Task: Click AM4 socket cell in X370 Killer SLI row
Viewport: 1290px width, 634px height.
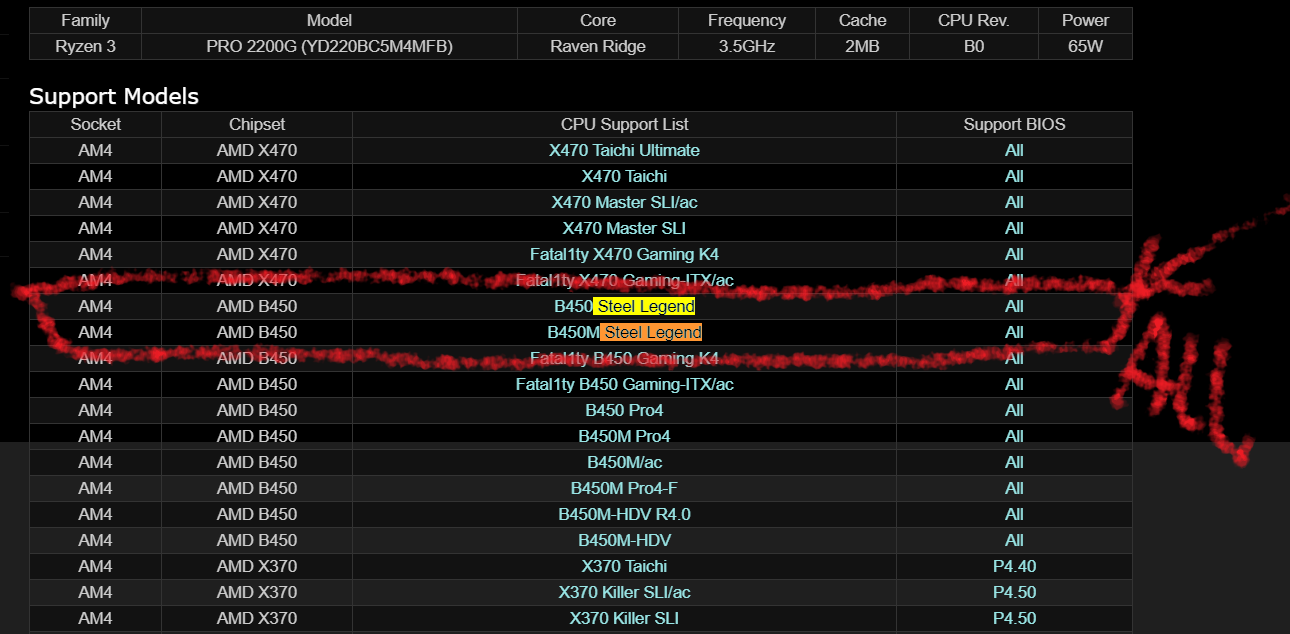Action: pos(95,618)
